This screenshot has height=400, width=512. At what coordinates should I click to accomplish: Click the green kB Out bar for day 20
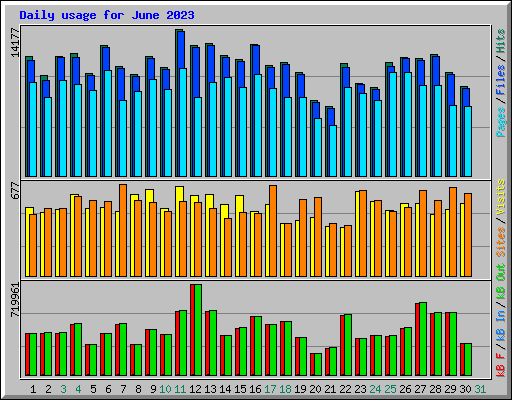[318, 364]
